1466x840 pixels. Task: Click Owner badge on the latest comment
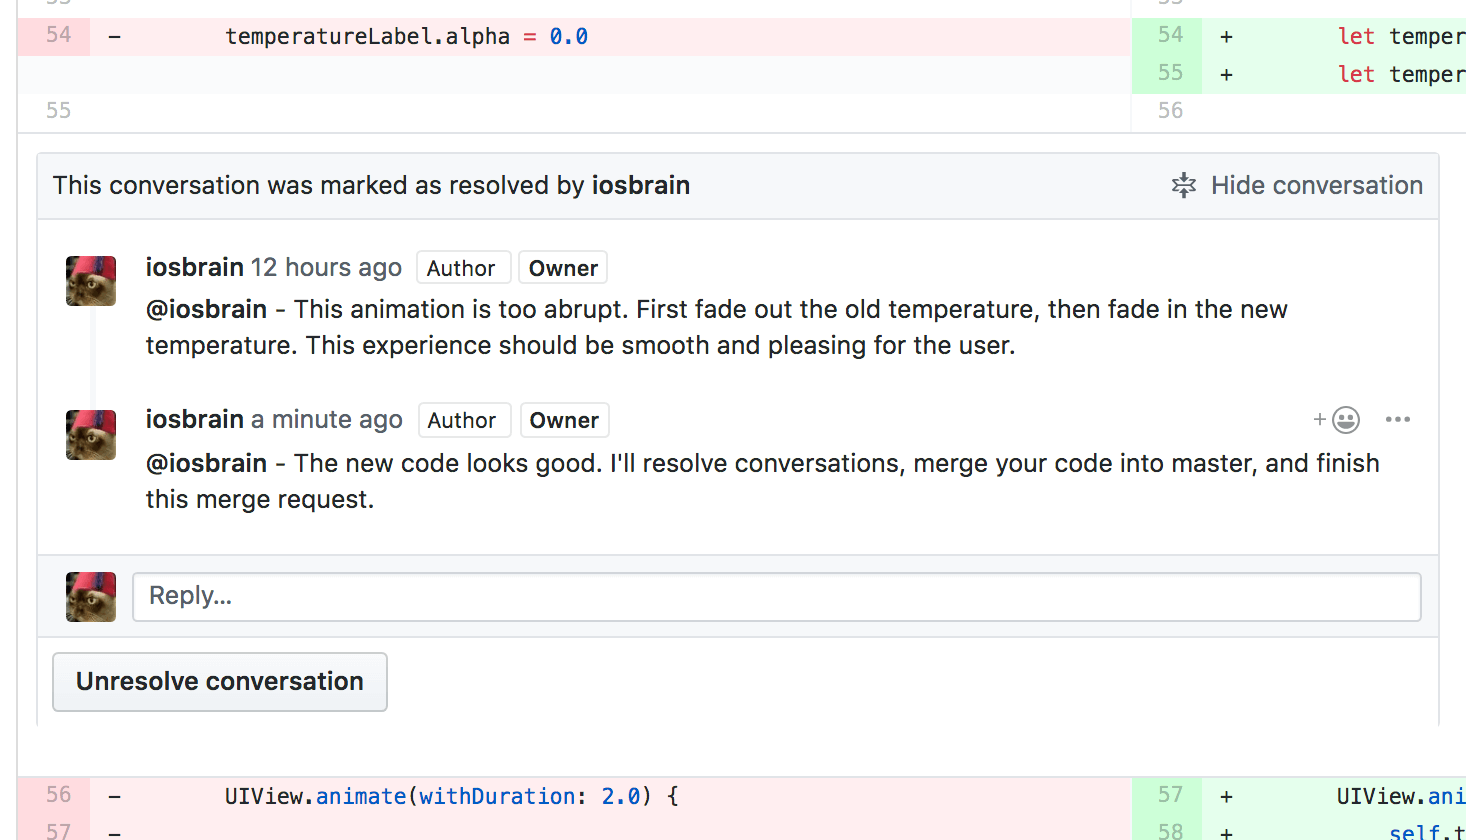pos(564,420)
